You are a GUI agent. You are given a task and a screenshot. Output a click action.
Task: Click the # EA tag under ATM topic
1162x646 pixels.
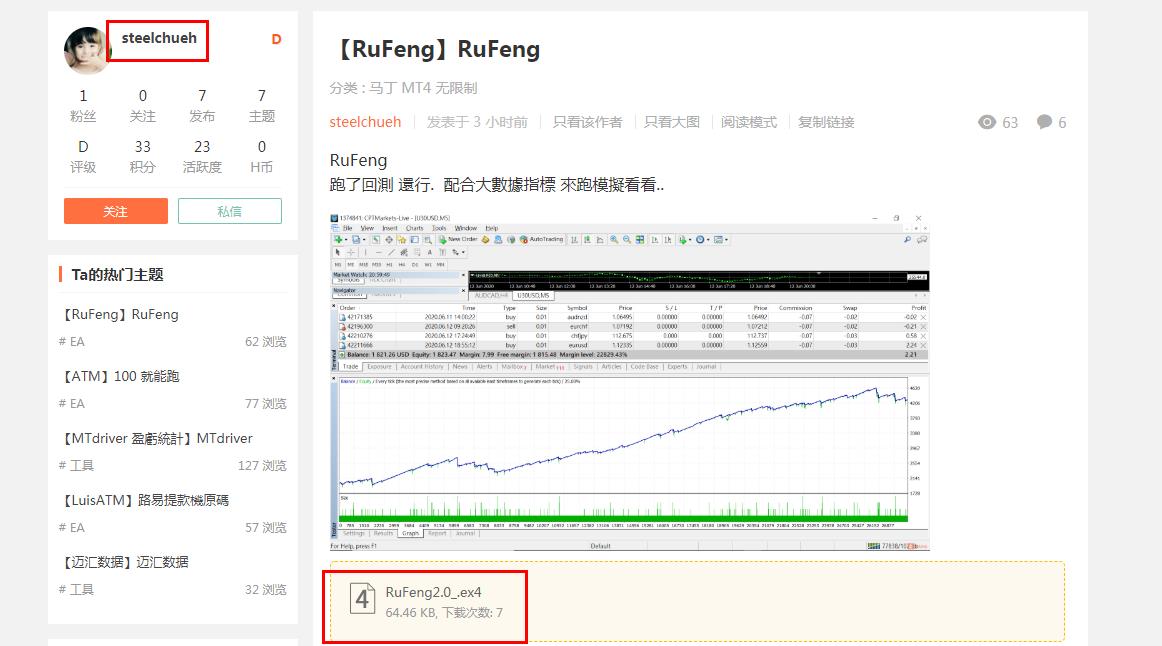72,404
